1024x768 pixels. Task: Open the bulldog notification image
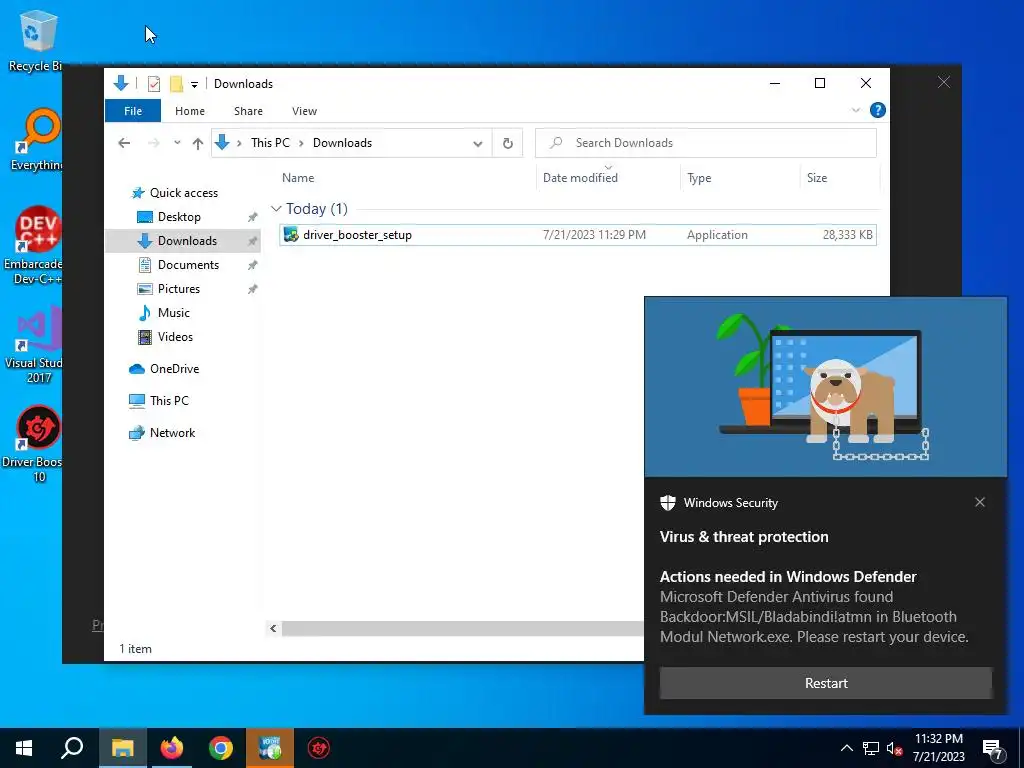(x=826, y=387)
